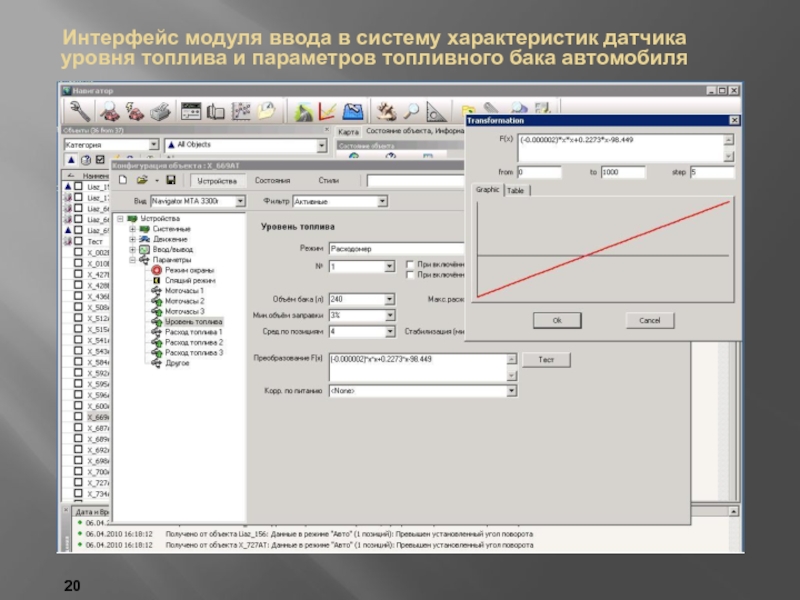Click the open folder icon in configuration toolbar
The width and height of the screenshot is (800, 600).
click(143, 180)
